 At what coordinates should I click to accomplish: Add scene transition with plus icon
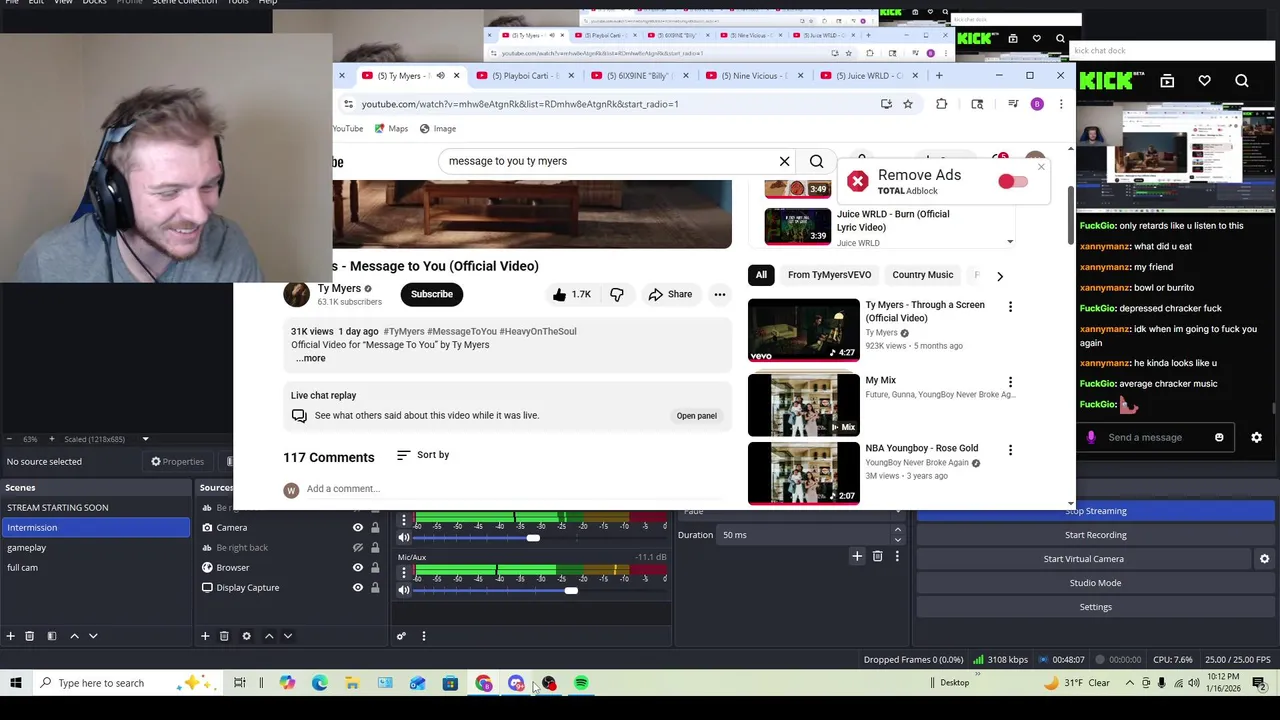857,556
